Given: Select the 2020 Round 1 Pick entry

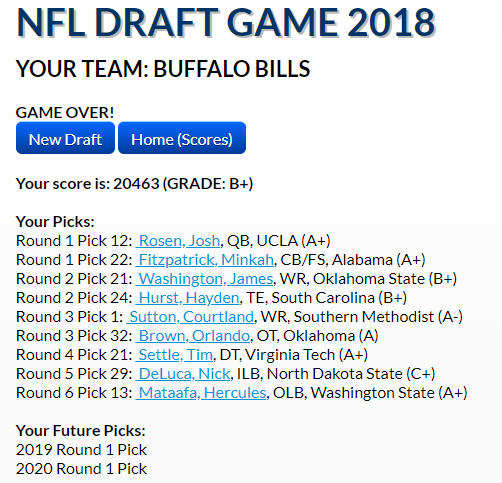Looking at the screenshot, I should [x=81, y=469].
